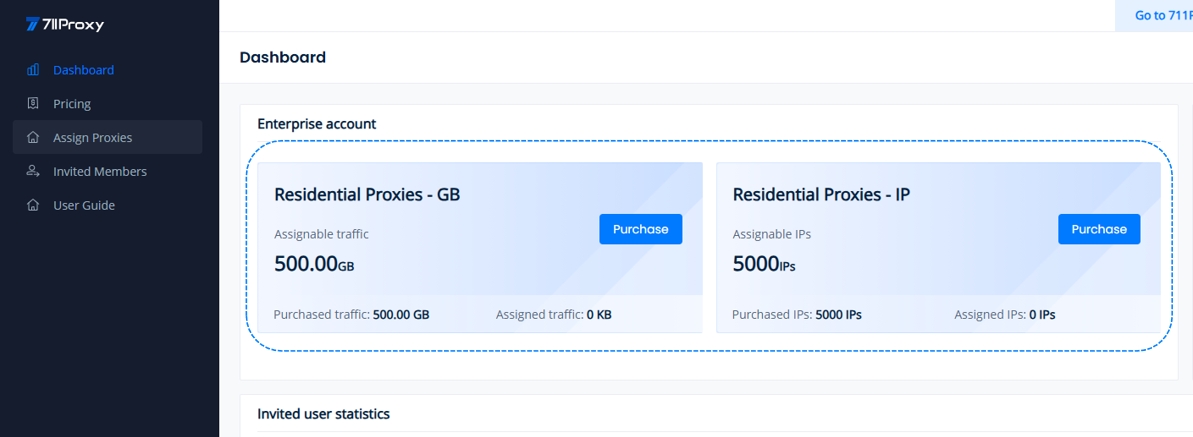Click the Invited Members person icon
Image resolution: width=1193 pixels, height=437 pixels.
click(33, 172)
